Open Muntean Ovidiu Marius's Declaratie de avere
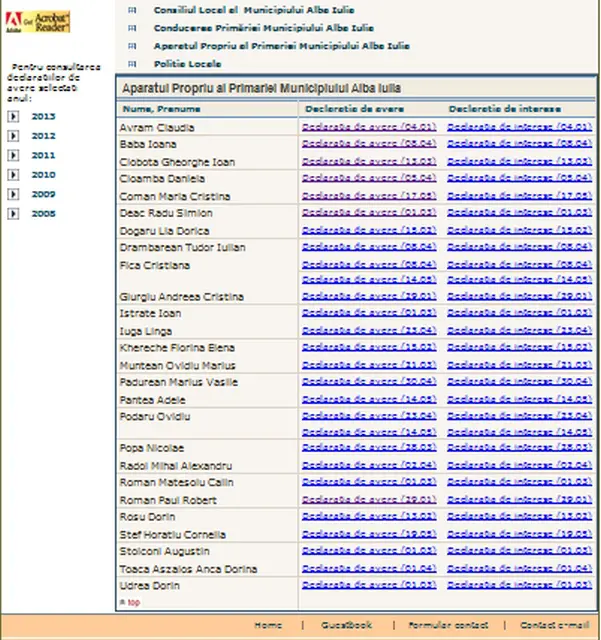 [x=369, y=365]
